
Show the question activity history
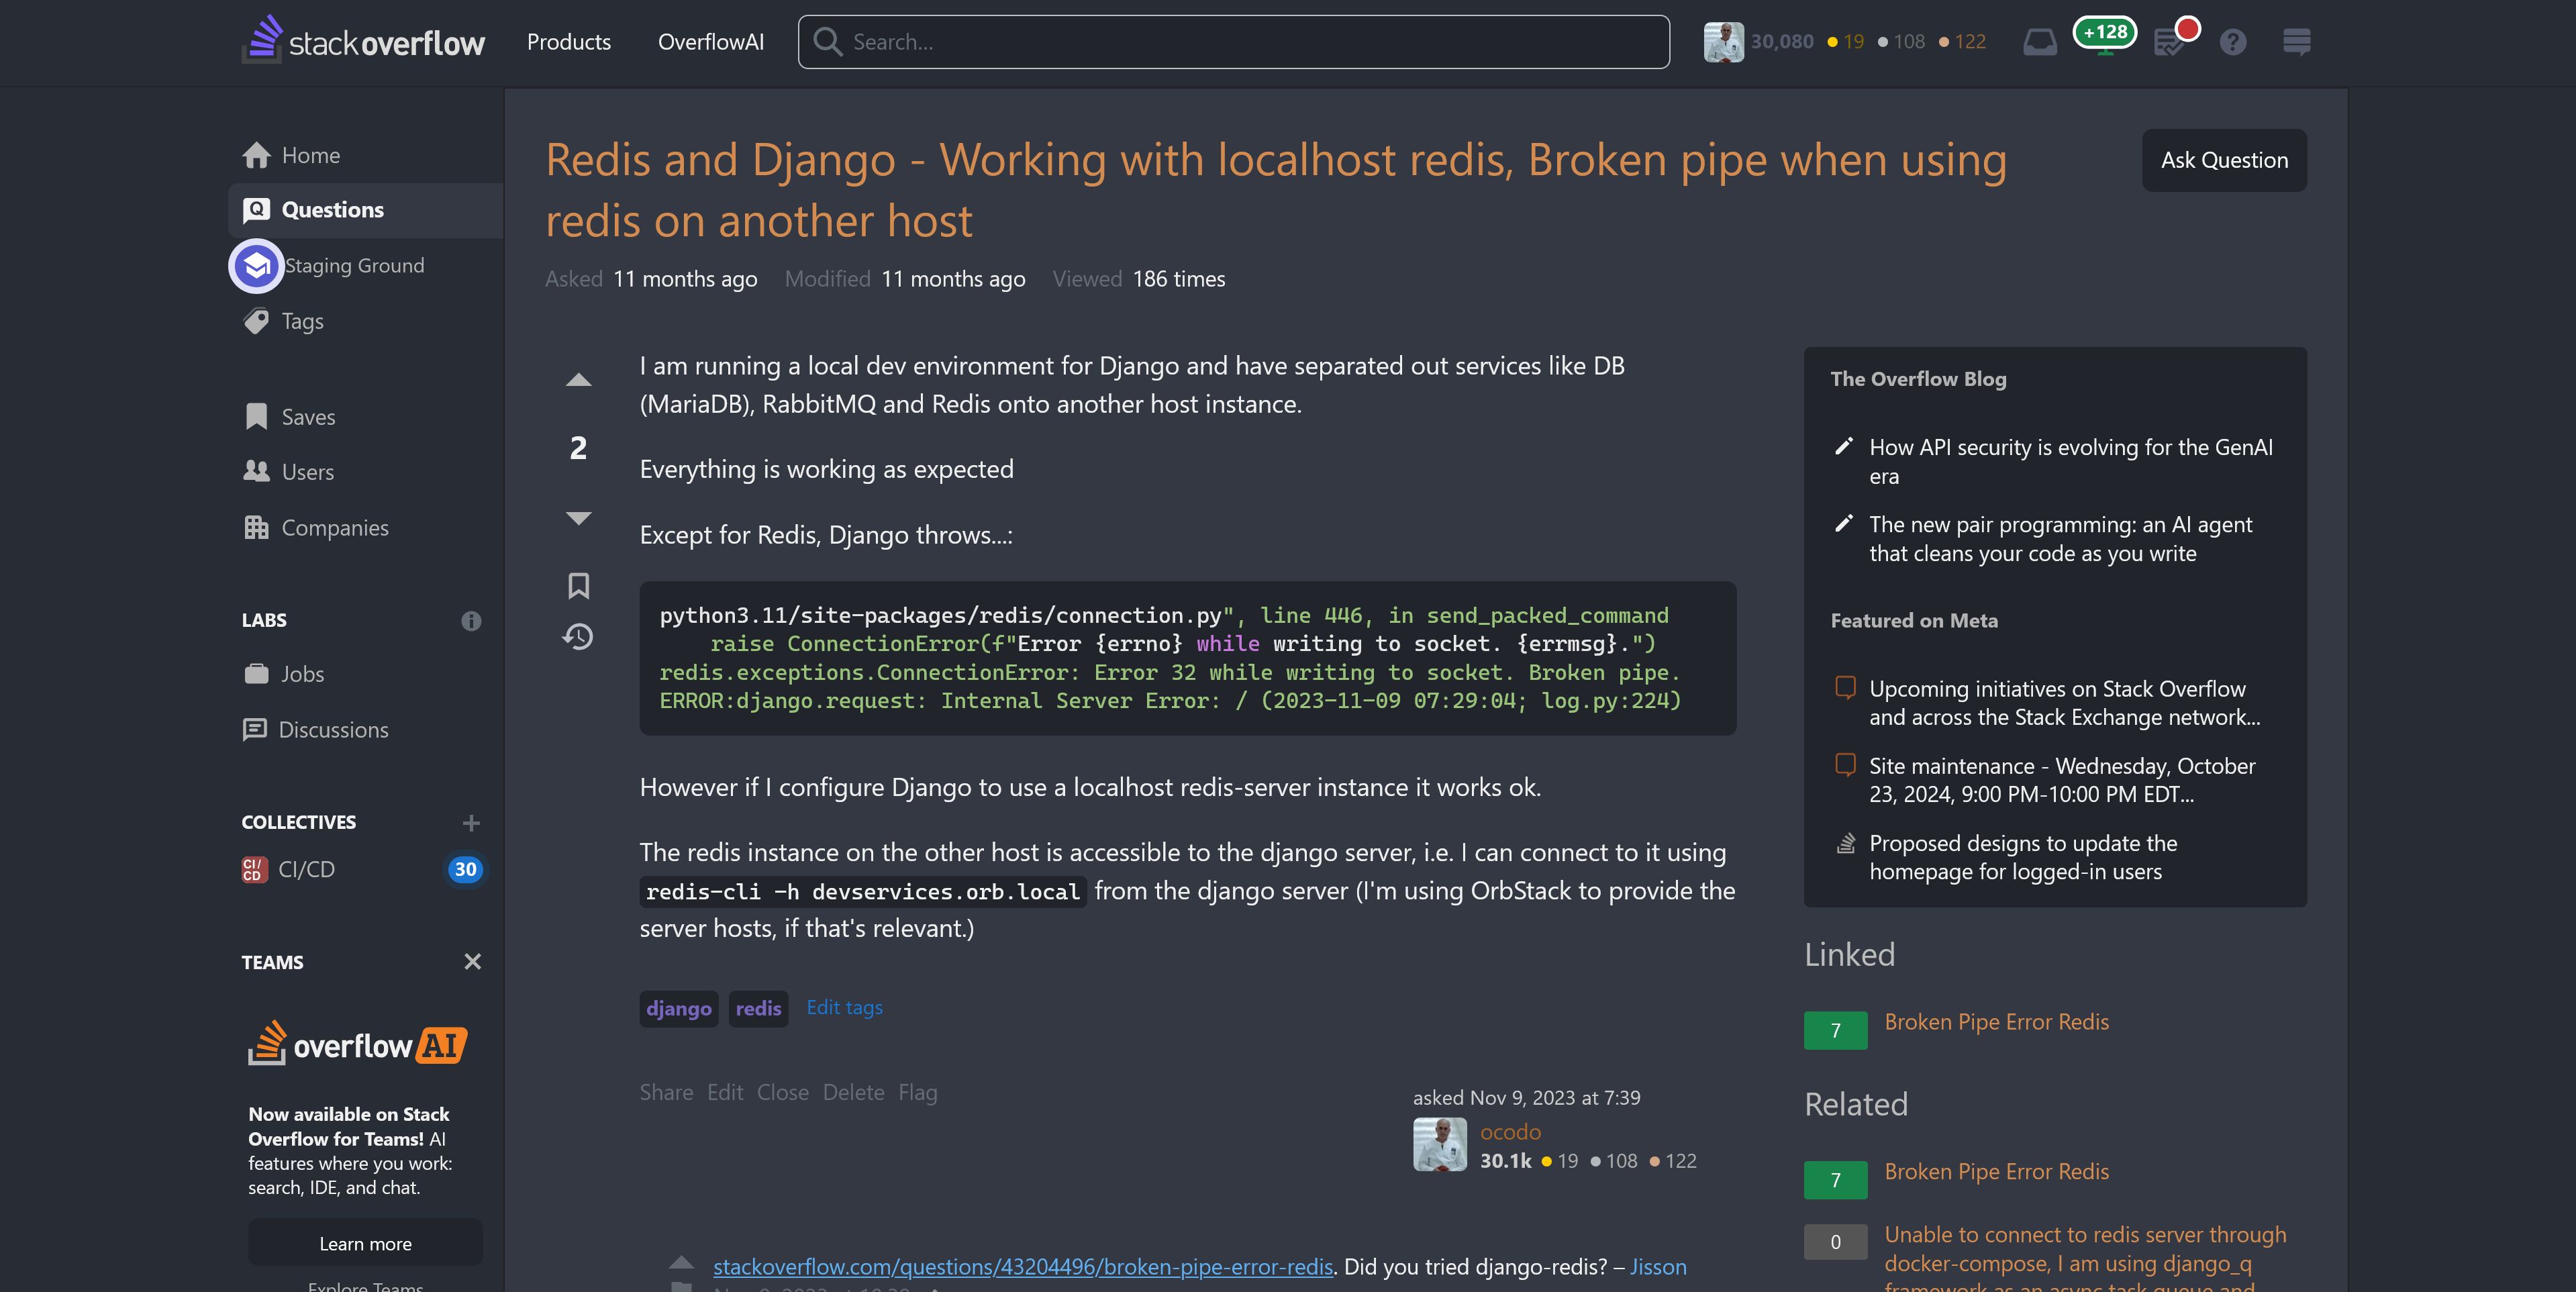[x=578, y=636]
